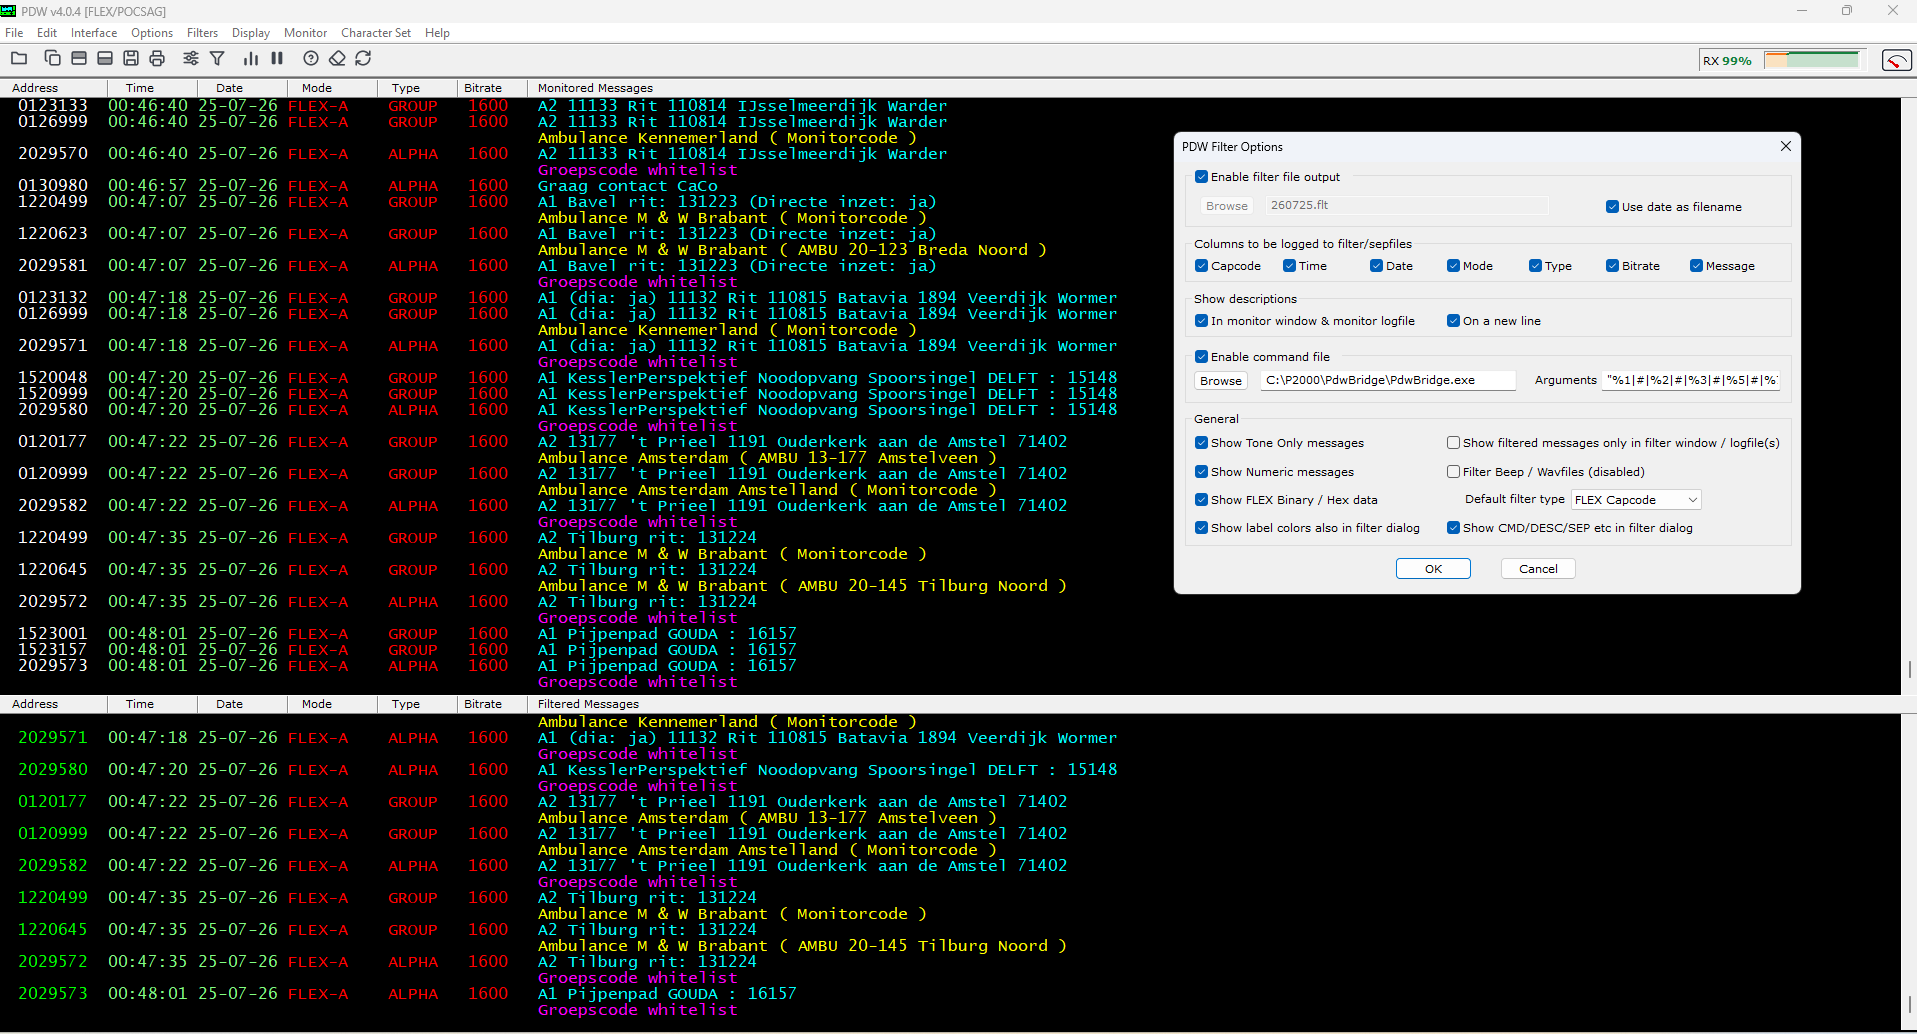Select the upper-pane view toolbar icon
The image size is (1917, 1034).
79,59
